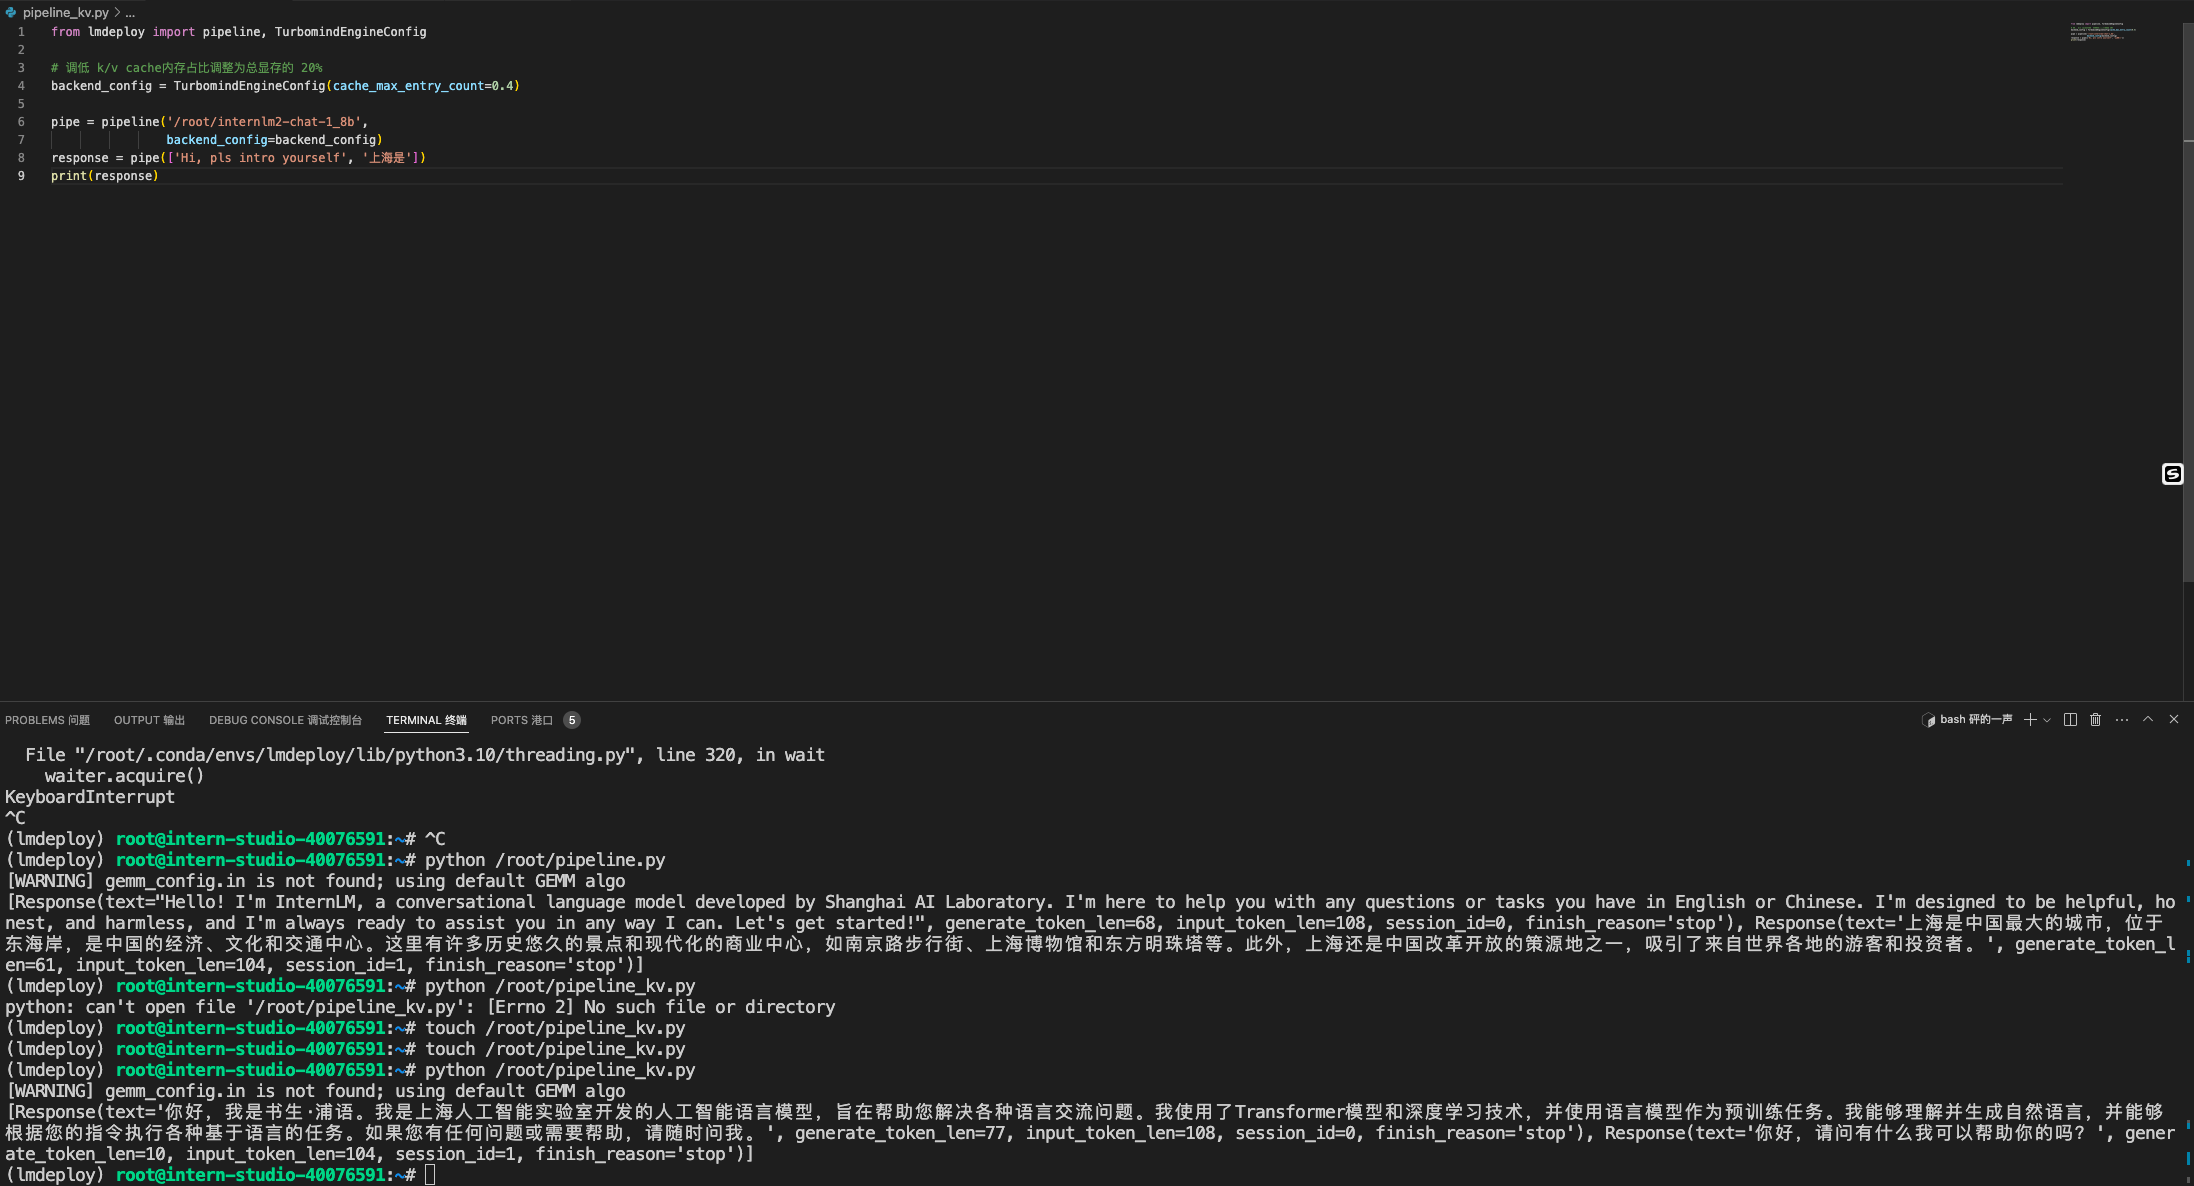Viewport: 2194px width, 1186px height.
Task: Split the terminal pane
Action: point(2070,720)
